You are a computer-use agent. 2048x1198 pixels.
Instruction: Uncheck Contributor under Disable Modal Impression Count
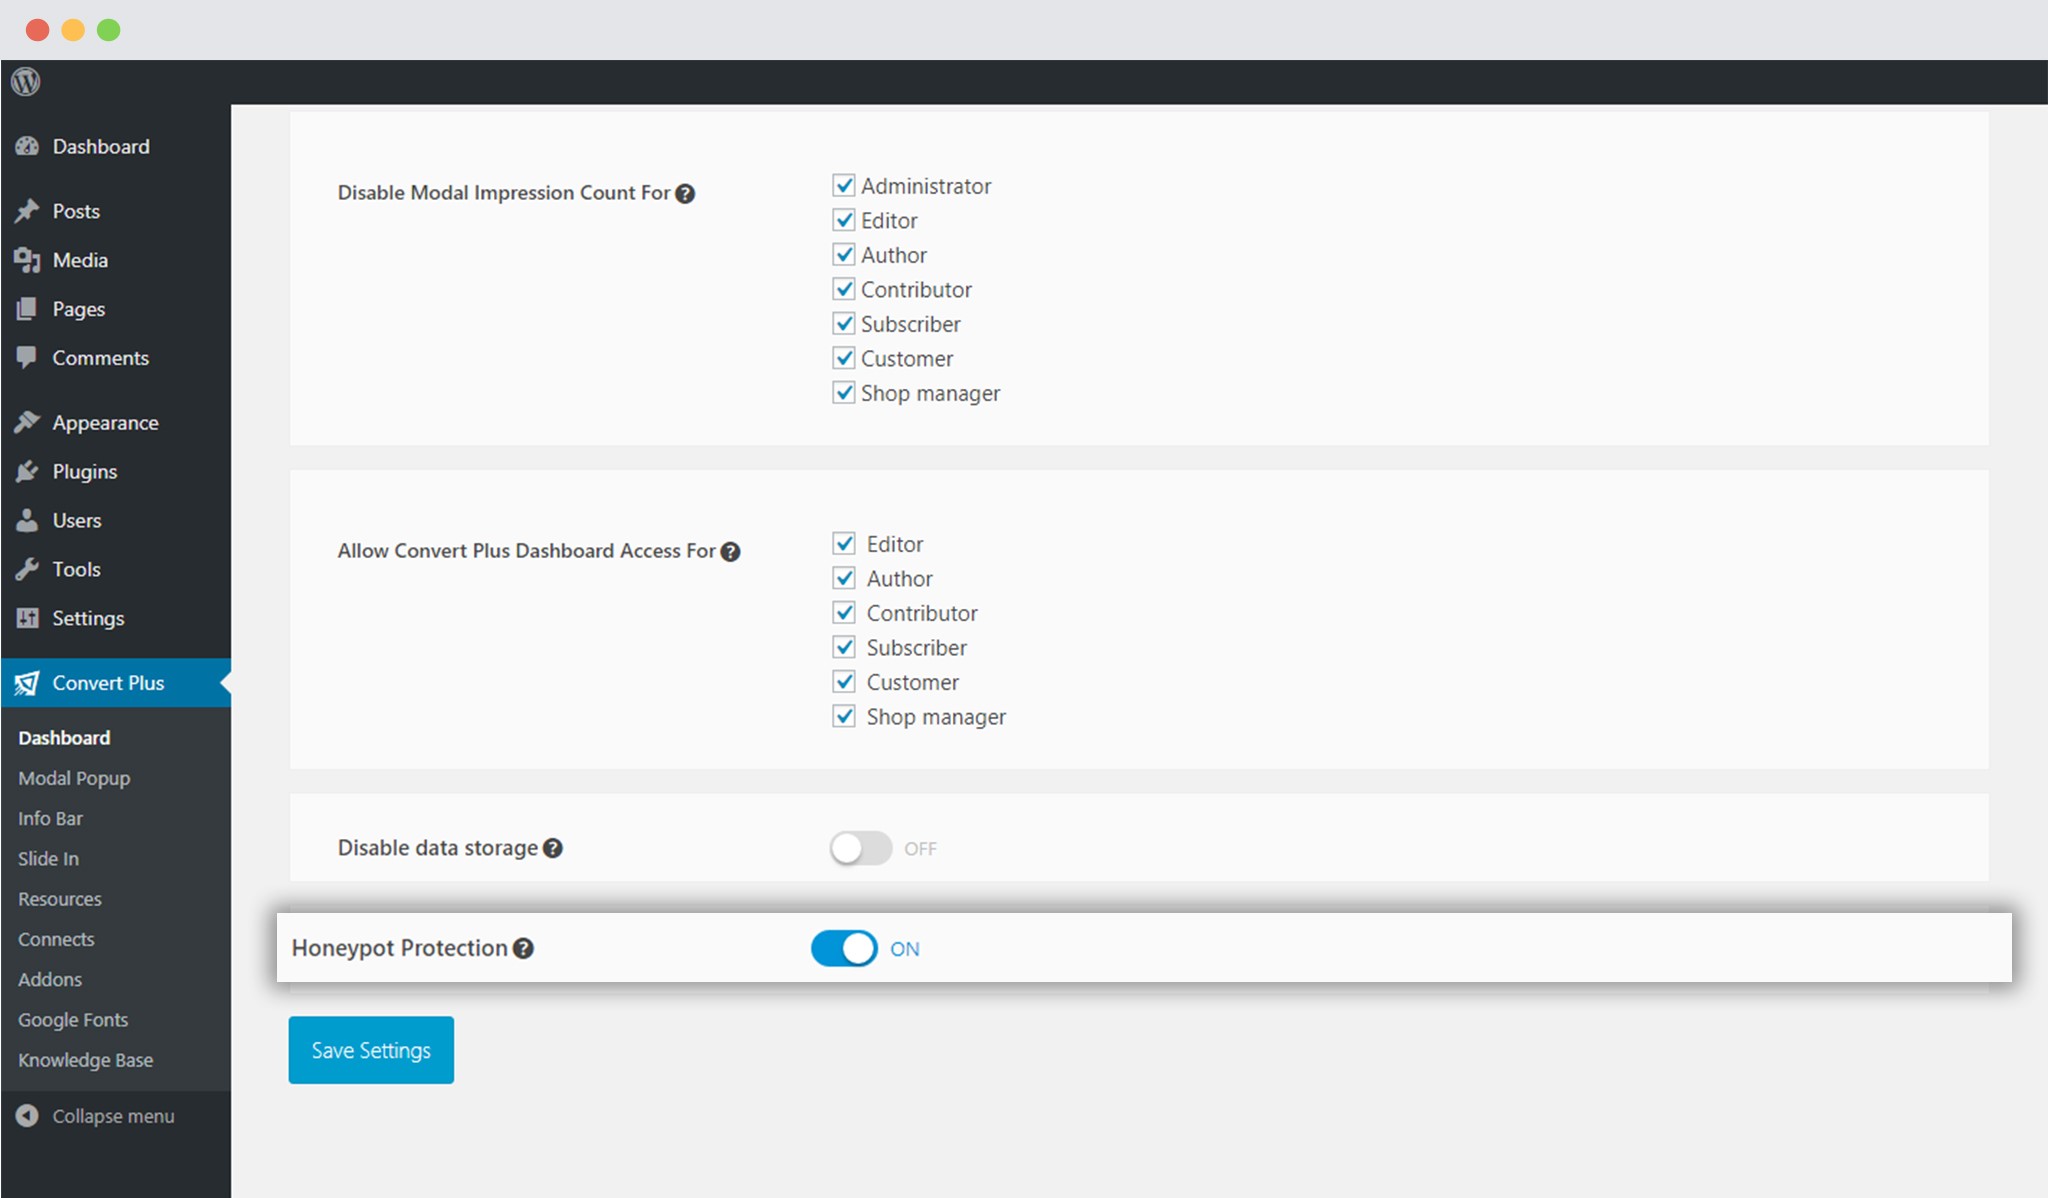tap(844, 289)
